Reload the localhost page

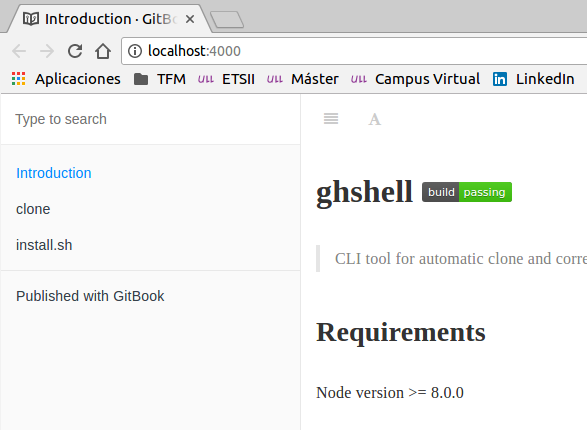pos(75,51)
